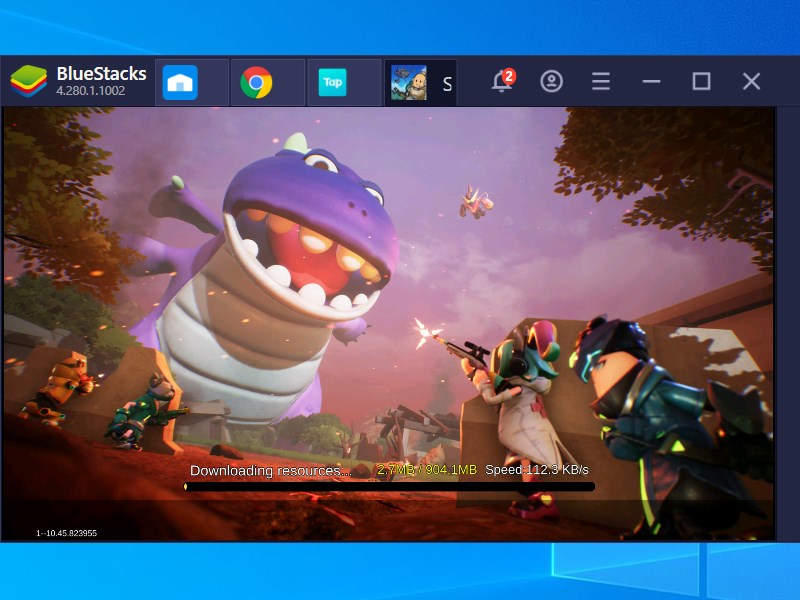Click the 'Speed:112.3 KB/s' readout

537,469
